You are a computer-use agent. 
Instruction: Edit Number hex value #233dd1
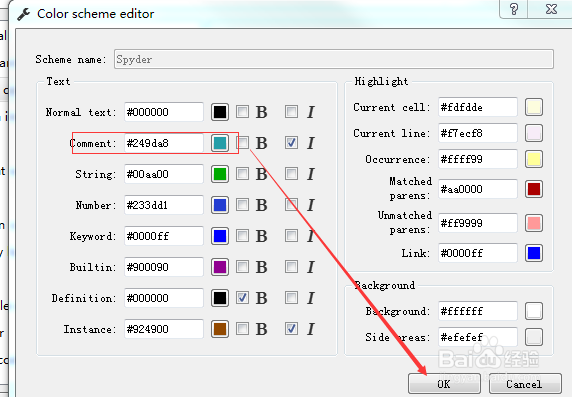tap(164, 205)
